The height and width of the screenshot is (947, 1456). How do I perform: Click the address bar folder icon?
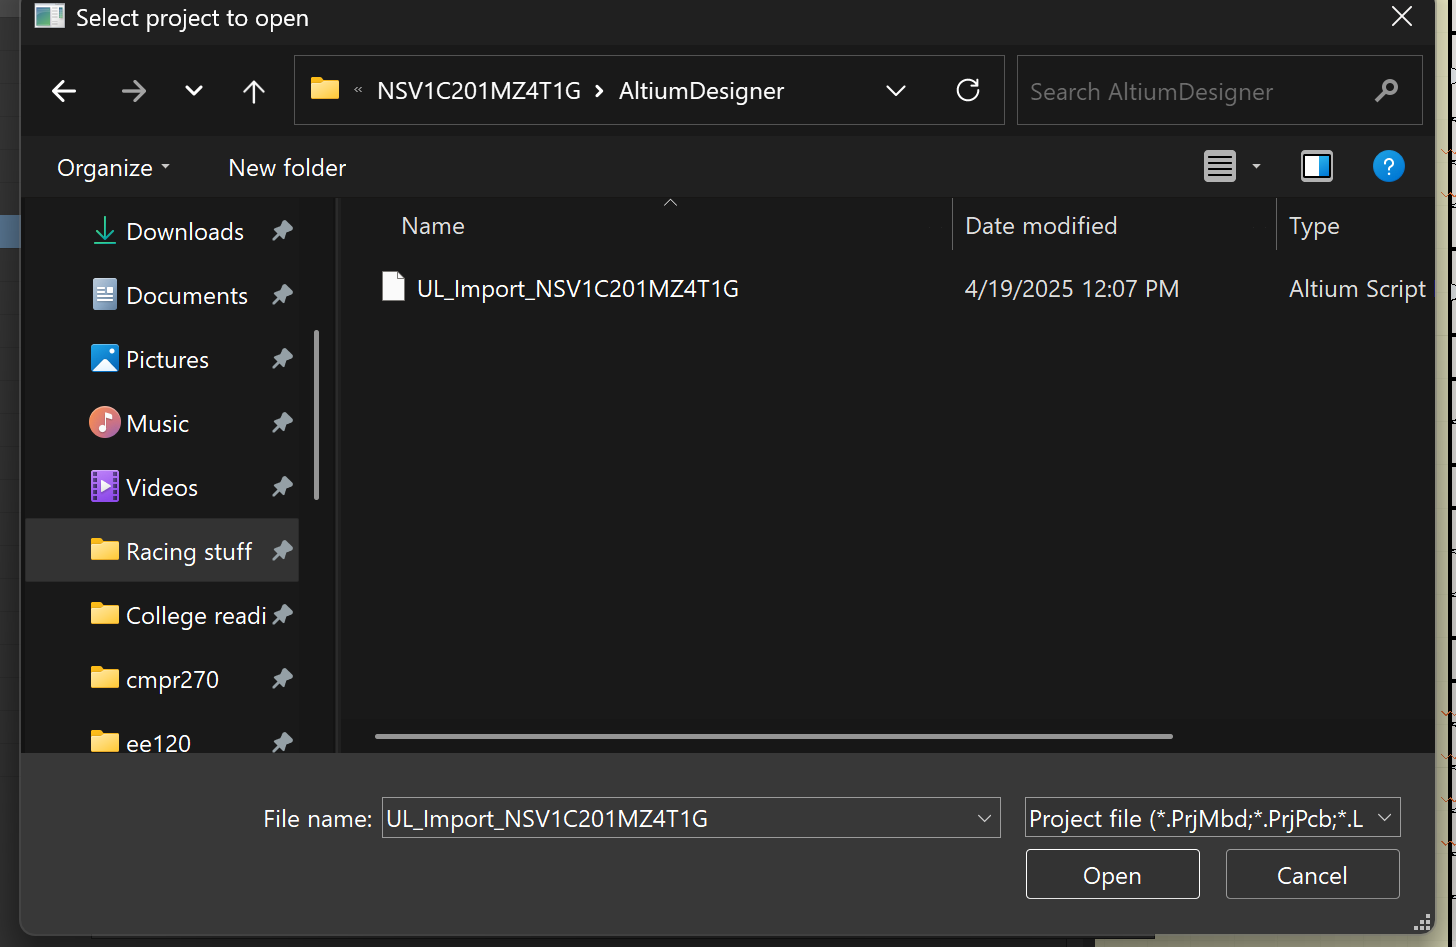click(x=325, y=89)
